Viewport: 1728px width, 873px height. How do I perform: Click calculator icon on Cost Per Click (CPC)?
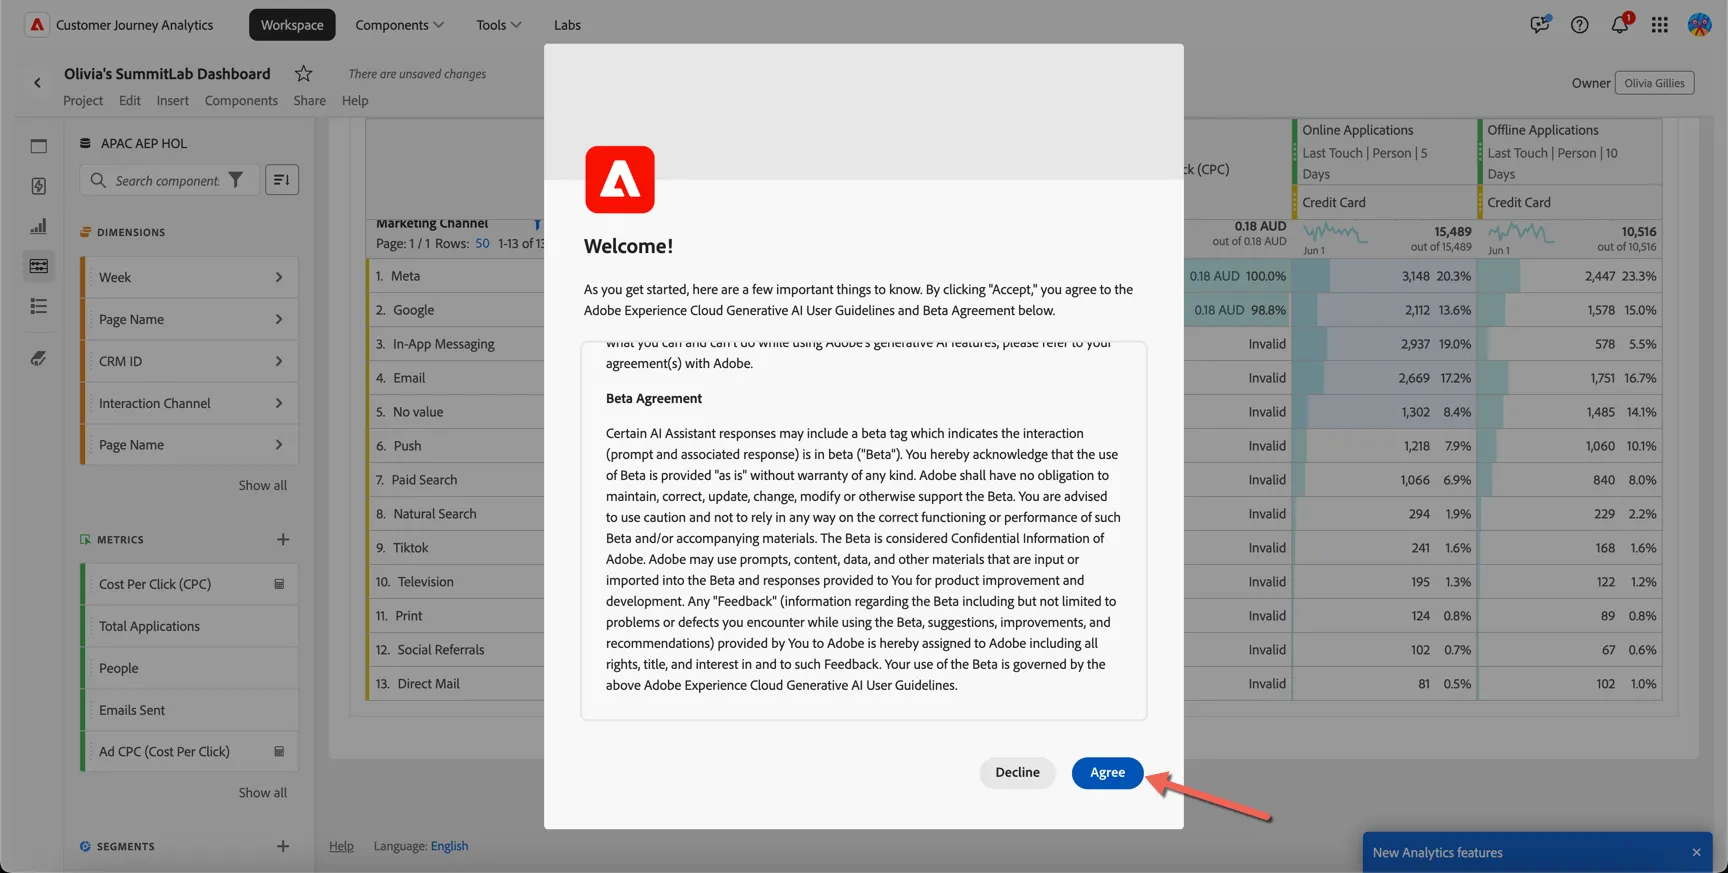(x=279, y=584)
